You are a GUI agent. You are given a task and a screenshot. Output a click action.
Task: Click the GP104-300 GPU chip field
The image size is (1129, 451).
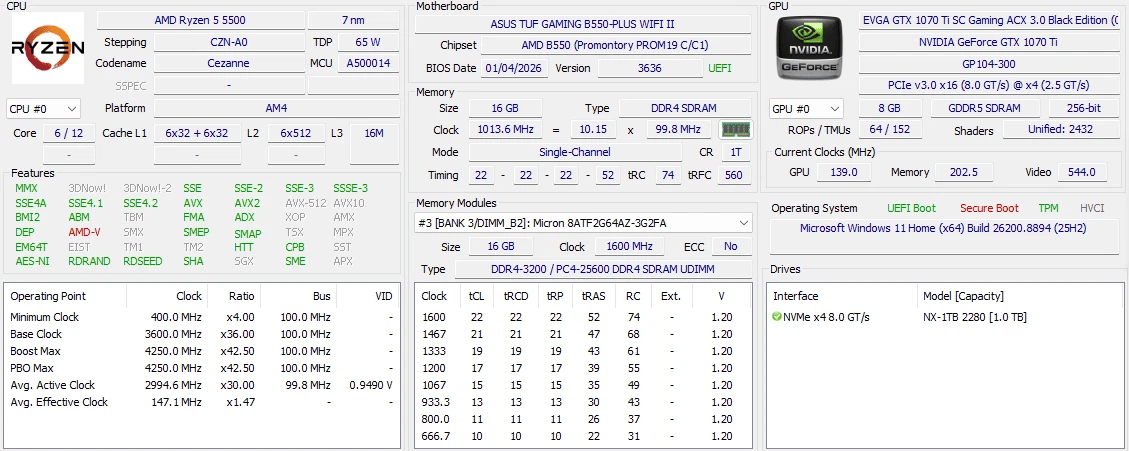[x=987, y=63]
